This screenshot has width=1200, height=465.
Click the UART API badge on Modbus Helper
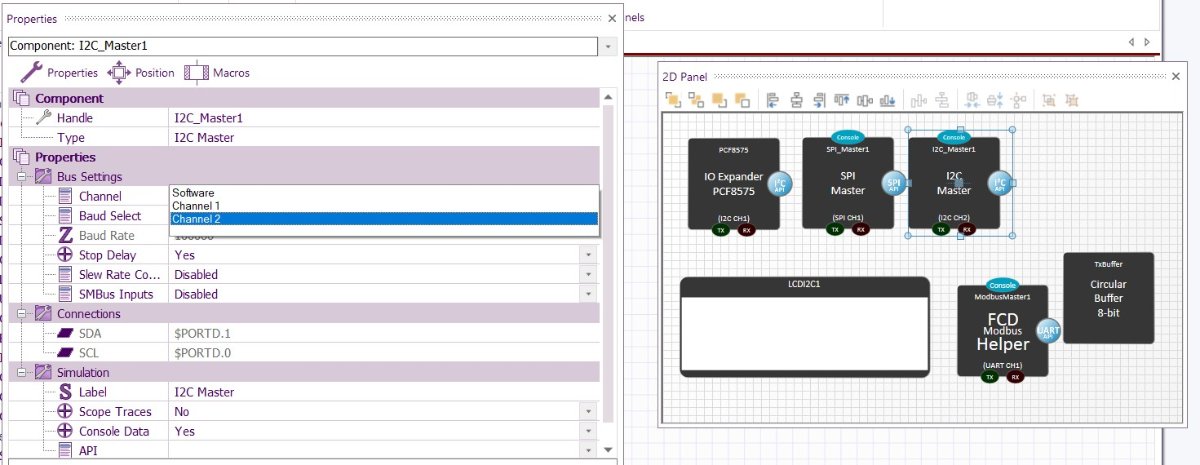coord(1049,331)
